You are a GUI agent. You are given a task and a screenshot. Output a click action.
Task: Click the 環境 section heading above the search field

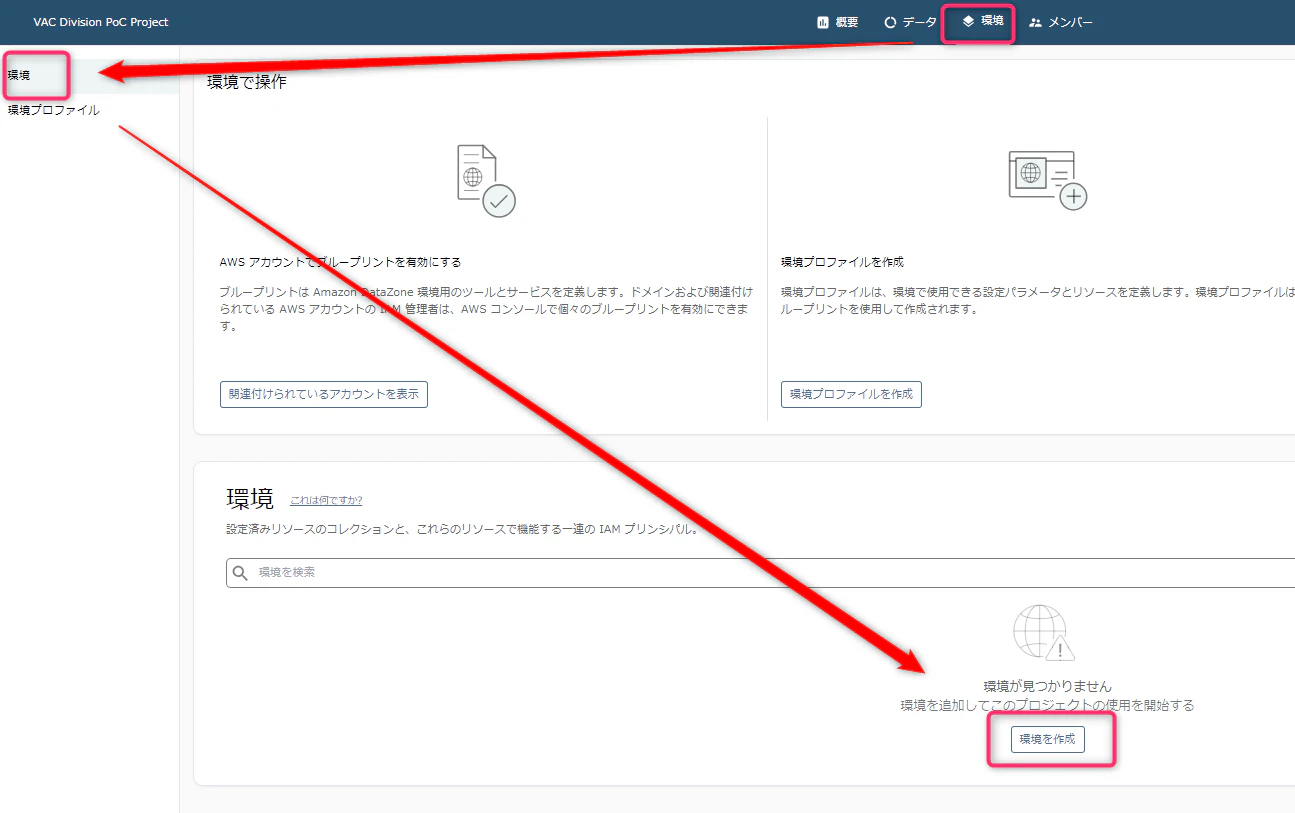(250, 499)
